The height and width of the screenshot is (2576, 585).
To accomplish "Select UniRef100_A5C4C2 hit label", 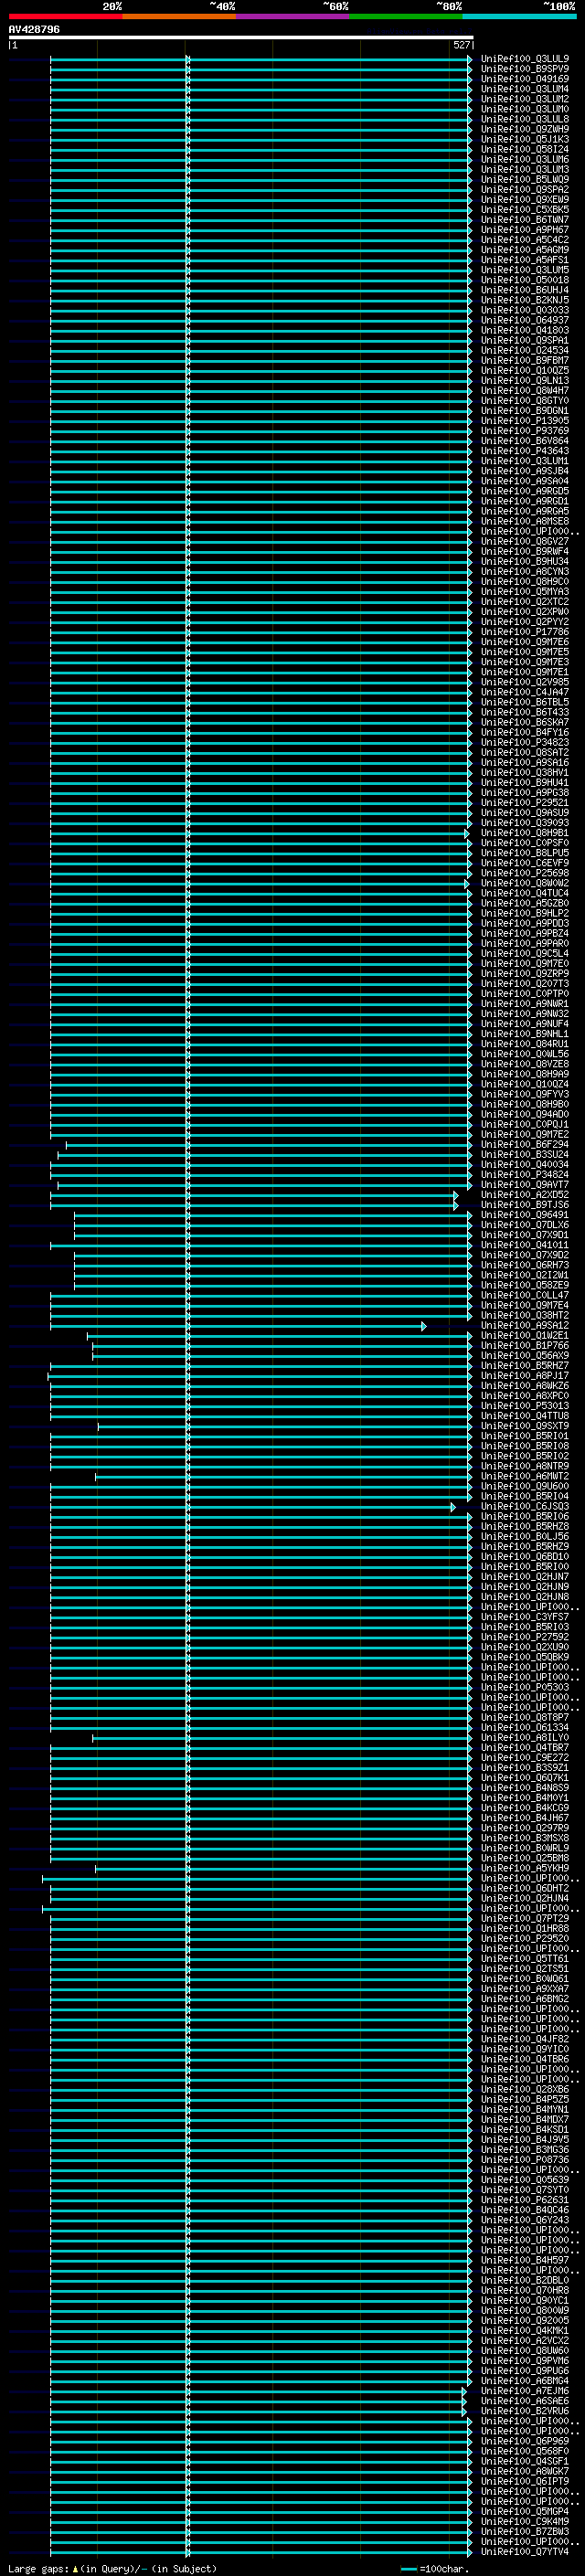I will coord(525,240).
